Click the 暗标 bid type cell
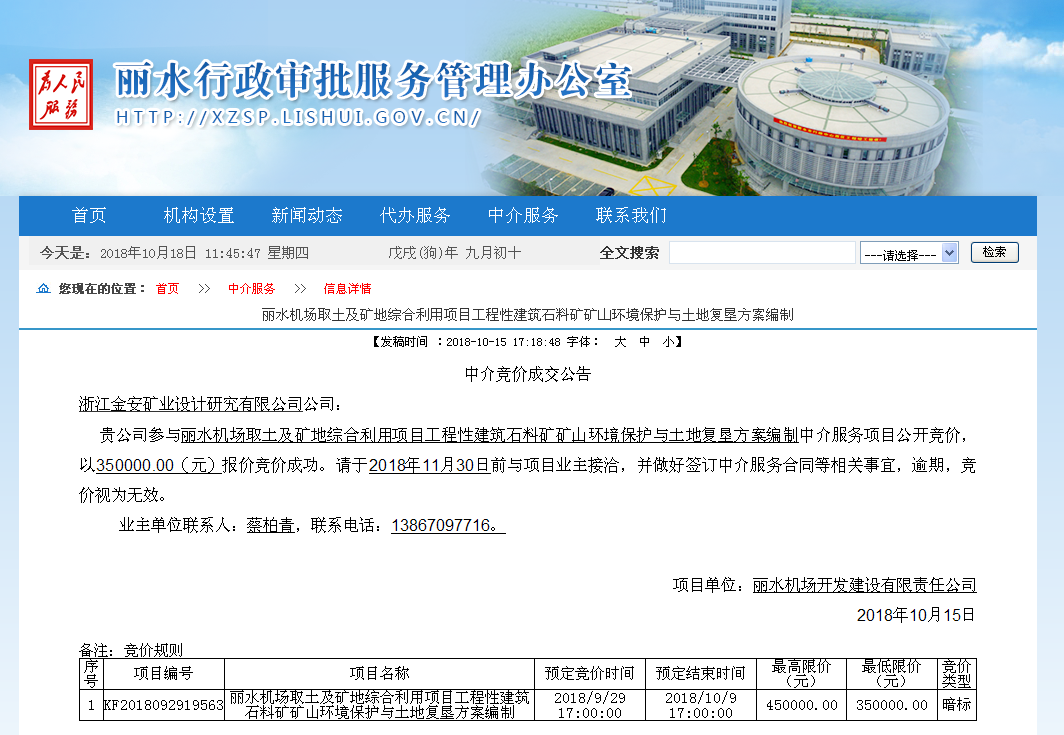1064x735 pixels. 956,705
